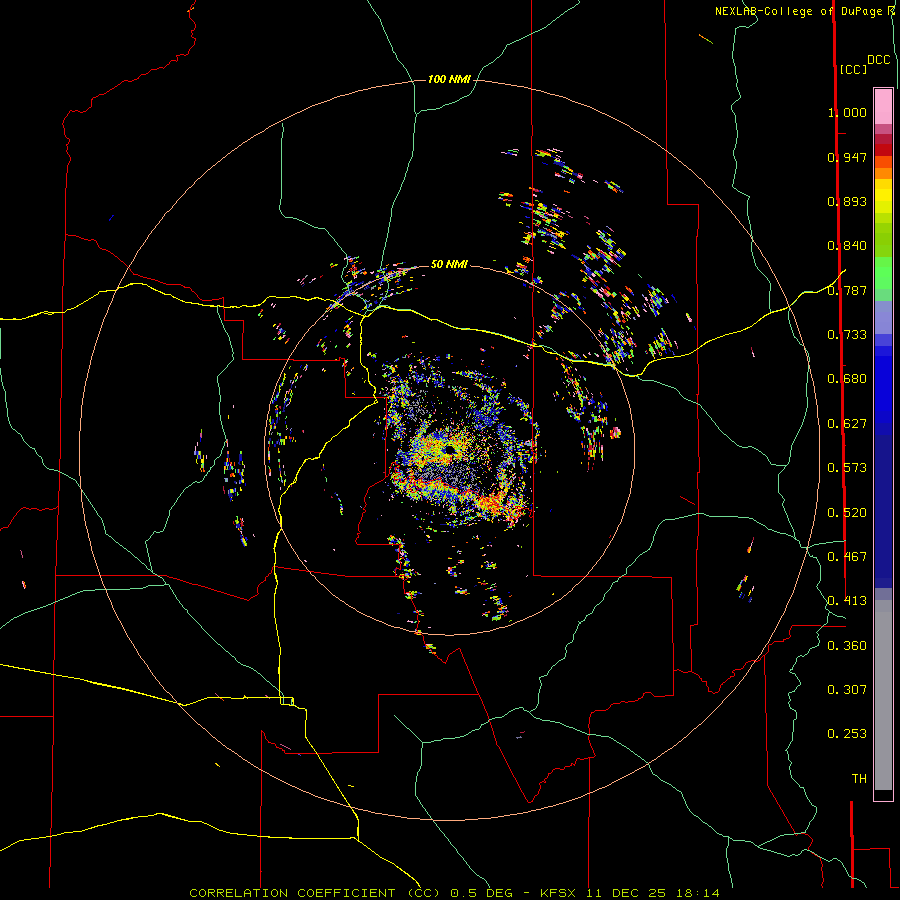900x900 pixels.
Task: Click the 0.947 value on the color scale
Action: click(847, 157)
